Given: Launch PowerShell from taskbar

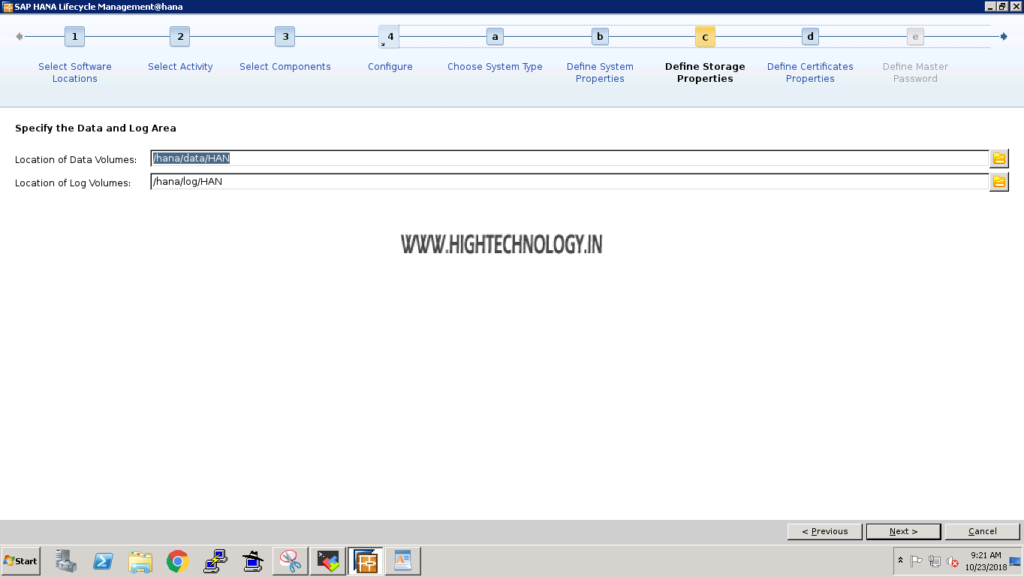Looking at the screenshot, I should point(103,561).
